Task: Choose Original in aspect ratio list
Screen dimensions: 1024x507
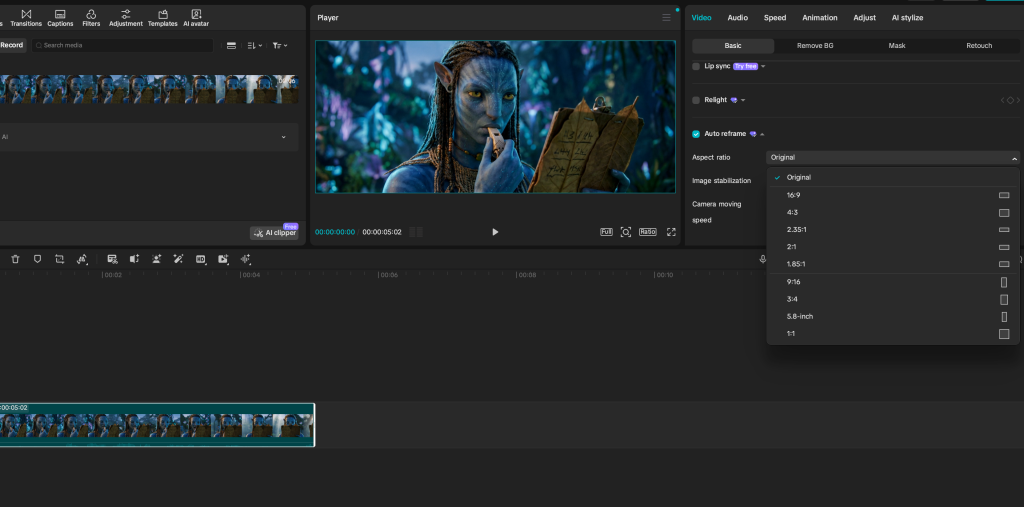Action: (x=892, y=178)
